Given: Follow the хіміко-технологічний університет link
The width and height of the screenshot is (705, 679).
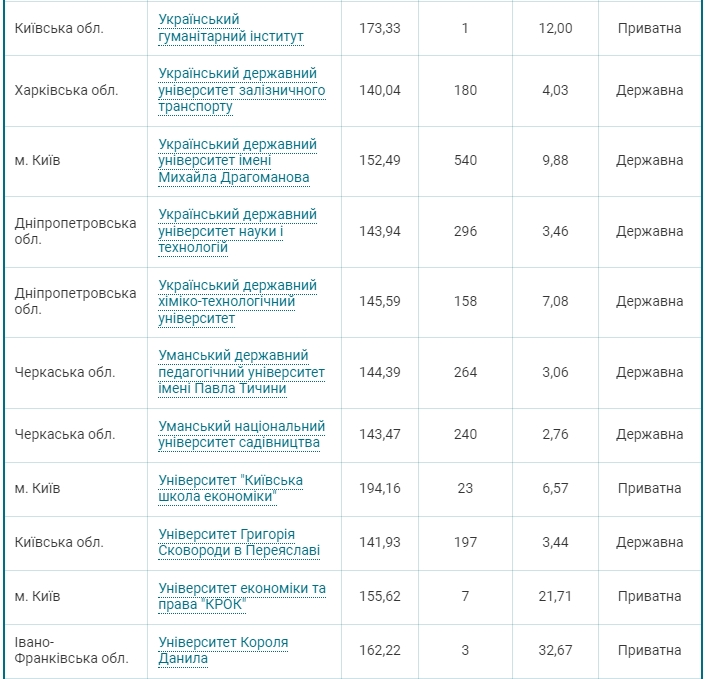Looking at the screenshot, I should 237,302.
